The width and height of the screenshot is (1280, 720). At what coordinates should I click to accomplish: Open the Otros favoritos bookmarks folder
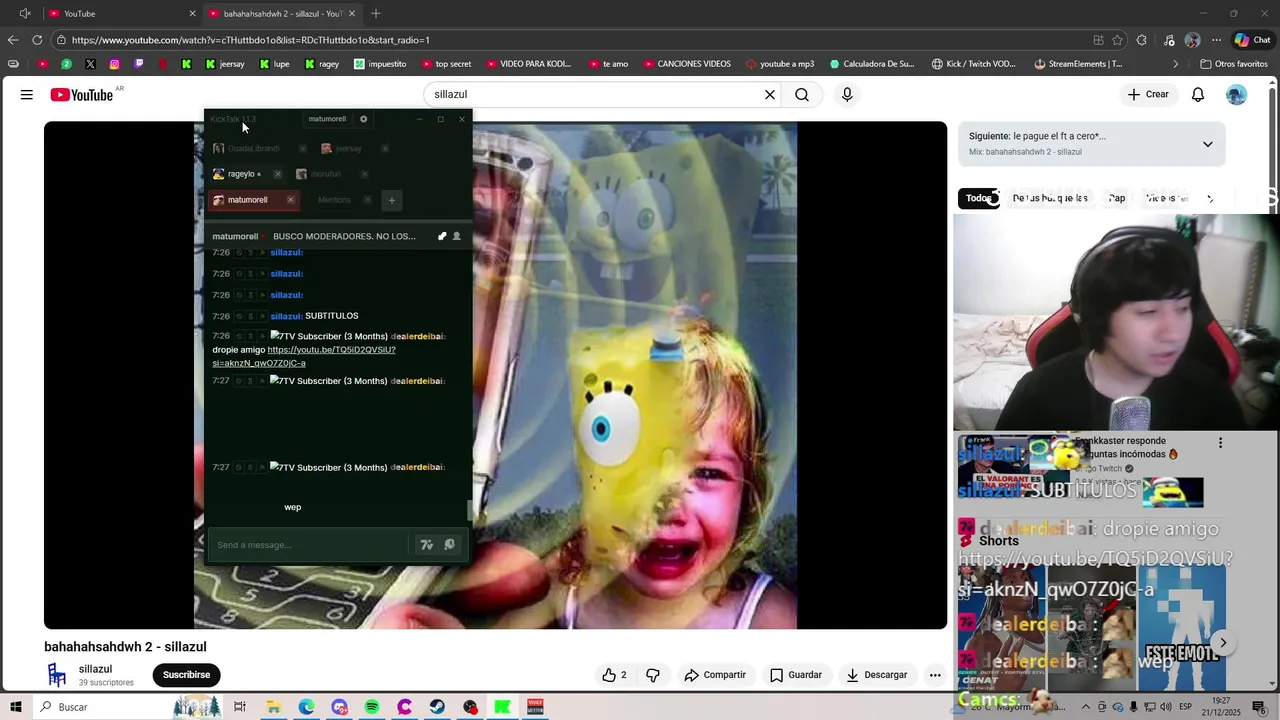tap(1233, 64)
